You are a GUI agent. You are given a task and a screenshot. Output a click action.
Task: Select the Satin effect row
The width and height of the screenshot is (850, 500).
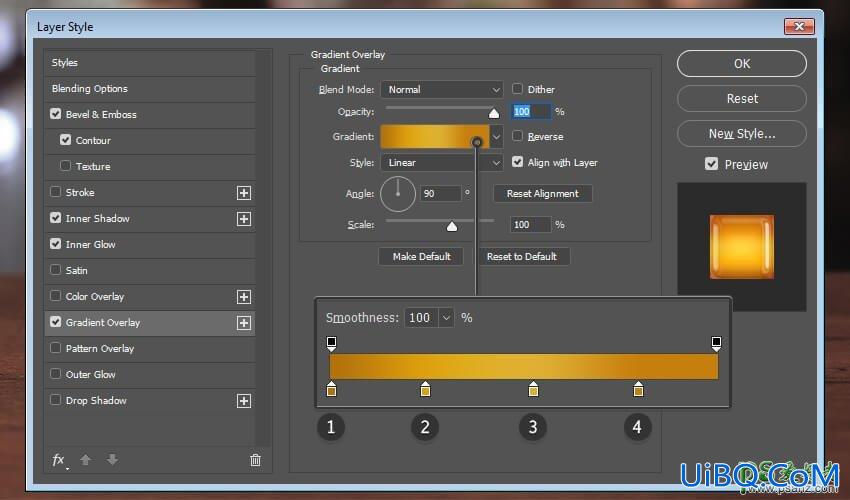coord(150,271)
